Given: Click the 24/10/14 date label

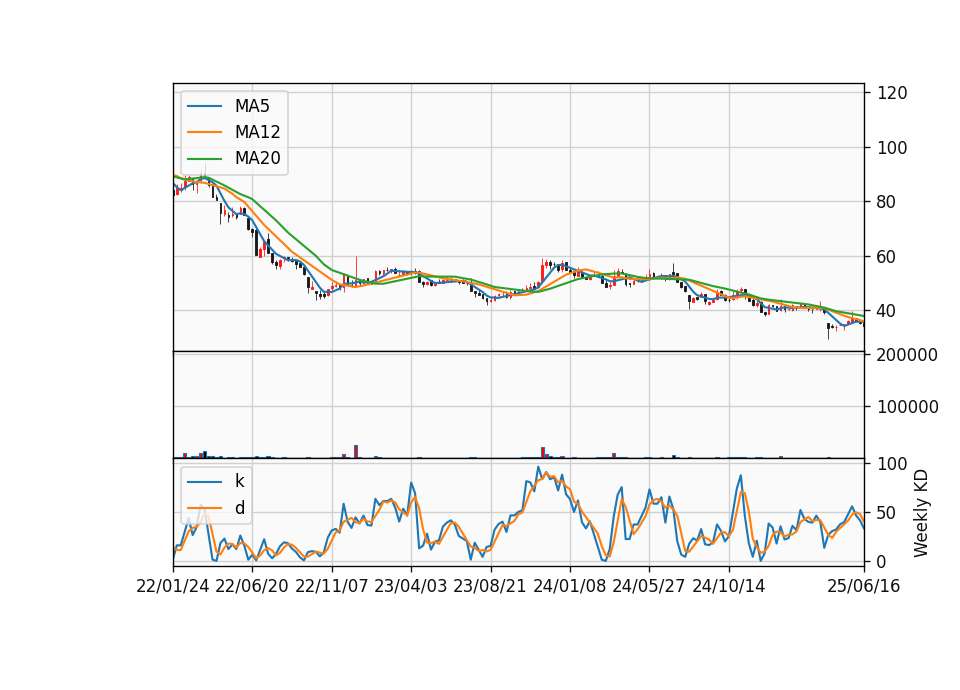Looking at the screenshot, I should coord(729,587).
